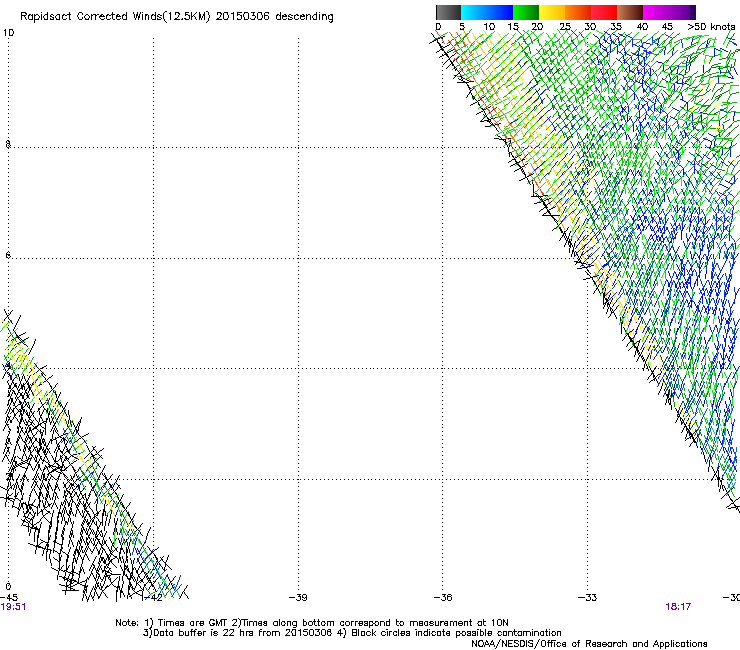The width and height of the screenshot is (740, 650).
Task: Click the brown 35-40 knots color swatch
Action: coord(630,12)
